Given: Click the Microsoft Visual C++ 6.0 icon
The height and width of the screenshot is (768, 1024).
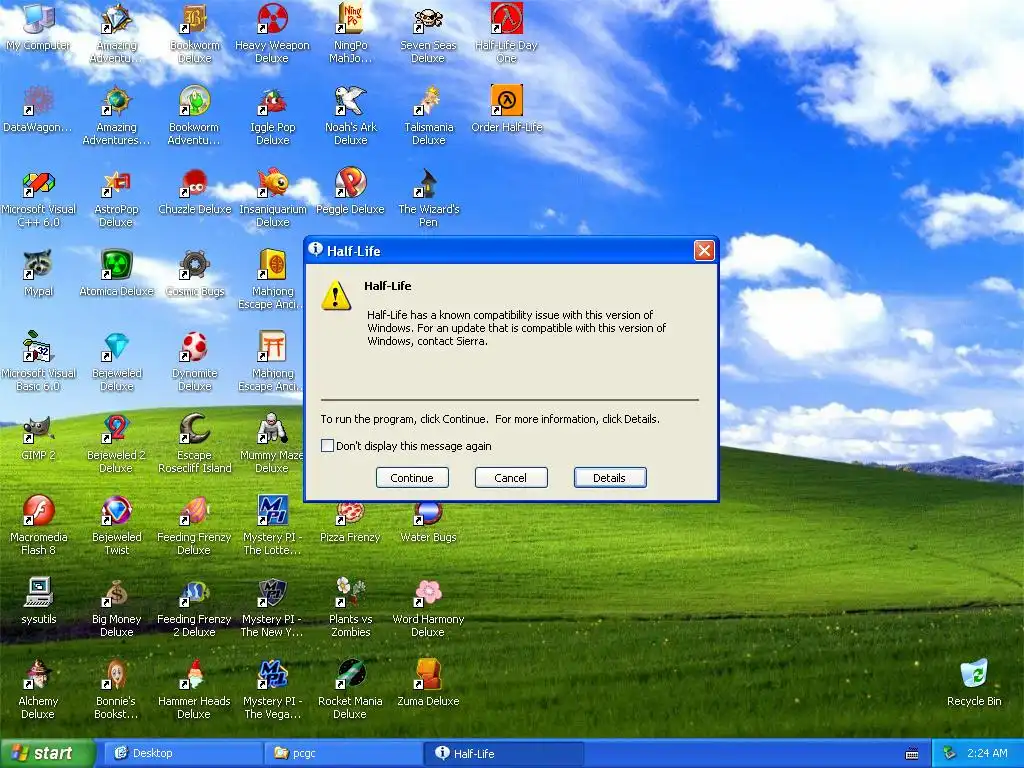Looking at the screenshot, I should click(39, 197).
